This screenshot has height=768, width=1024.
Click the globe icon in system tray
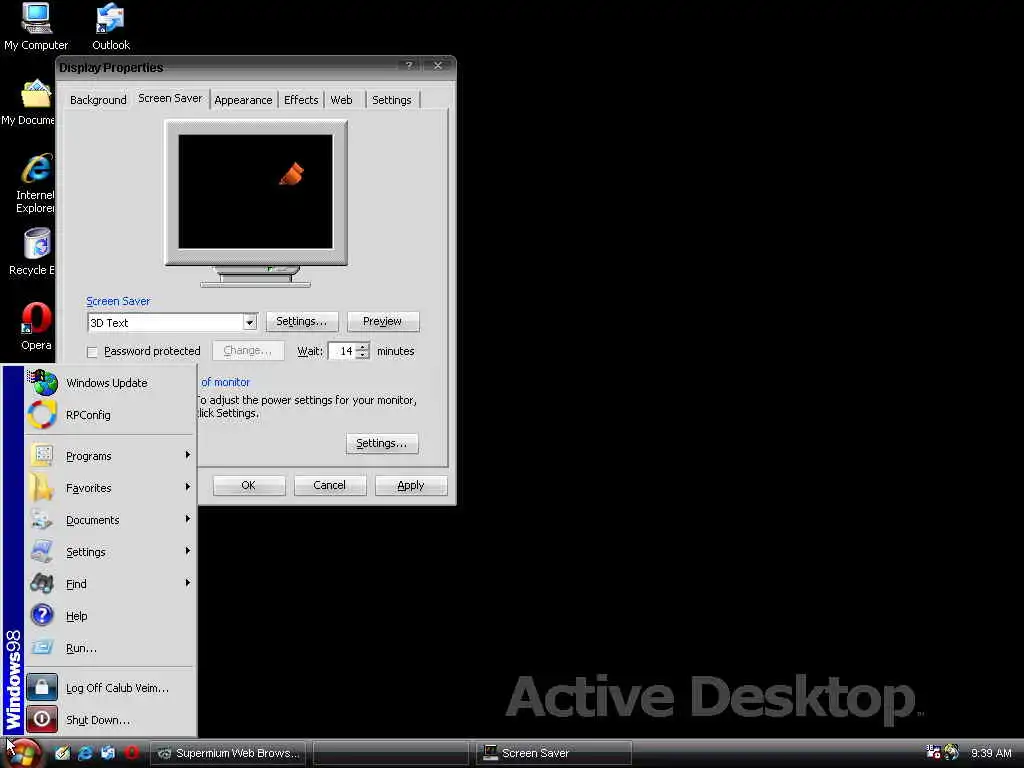(x=952, y=752)
